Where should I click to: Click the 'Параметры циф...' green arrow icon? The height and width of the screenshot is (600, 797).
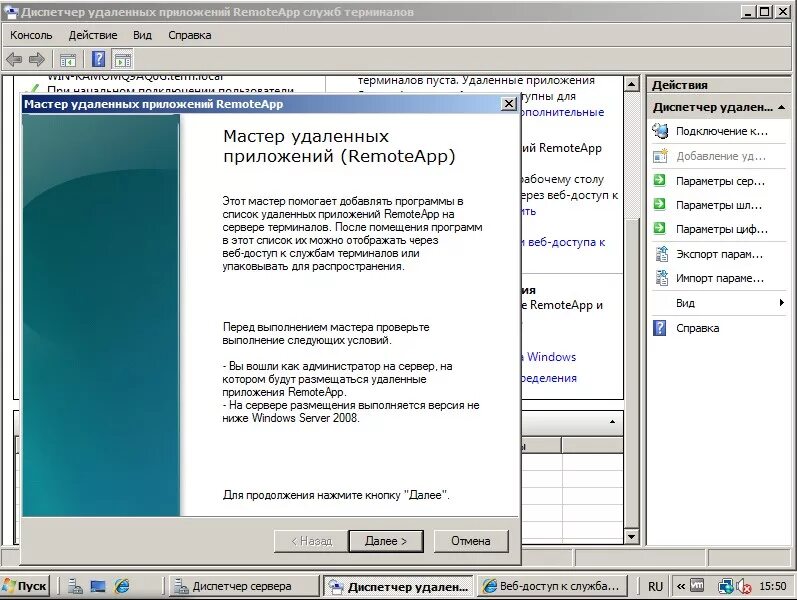[x=660, y=228]
